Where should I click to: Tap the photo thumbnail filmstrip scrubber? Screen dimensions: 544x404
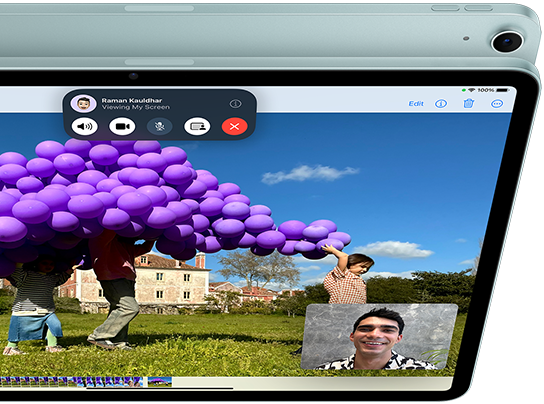(x=71, y=382)
